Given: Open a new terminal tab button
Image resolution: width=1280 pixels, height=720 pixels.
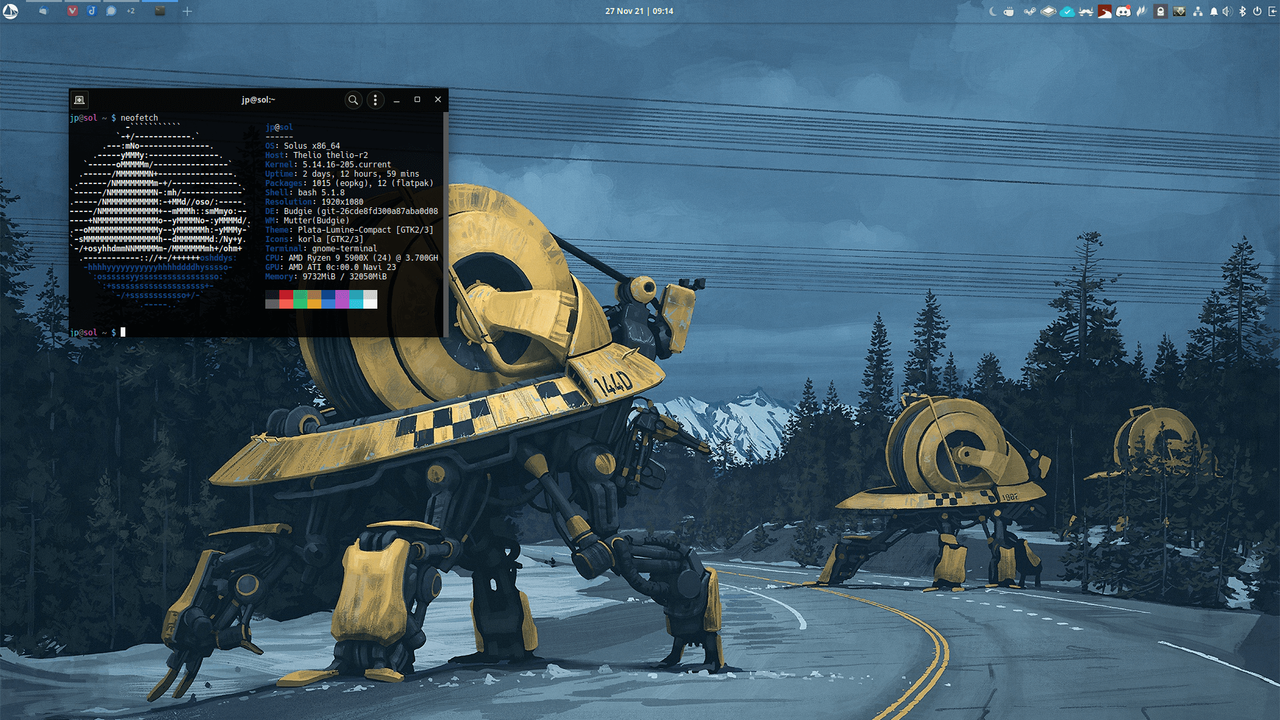Looking at the screenshot, I should 80,100.
